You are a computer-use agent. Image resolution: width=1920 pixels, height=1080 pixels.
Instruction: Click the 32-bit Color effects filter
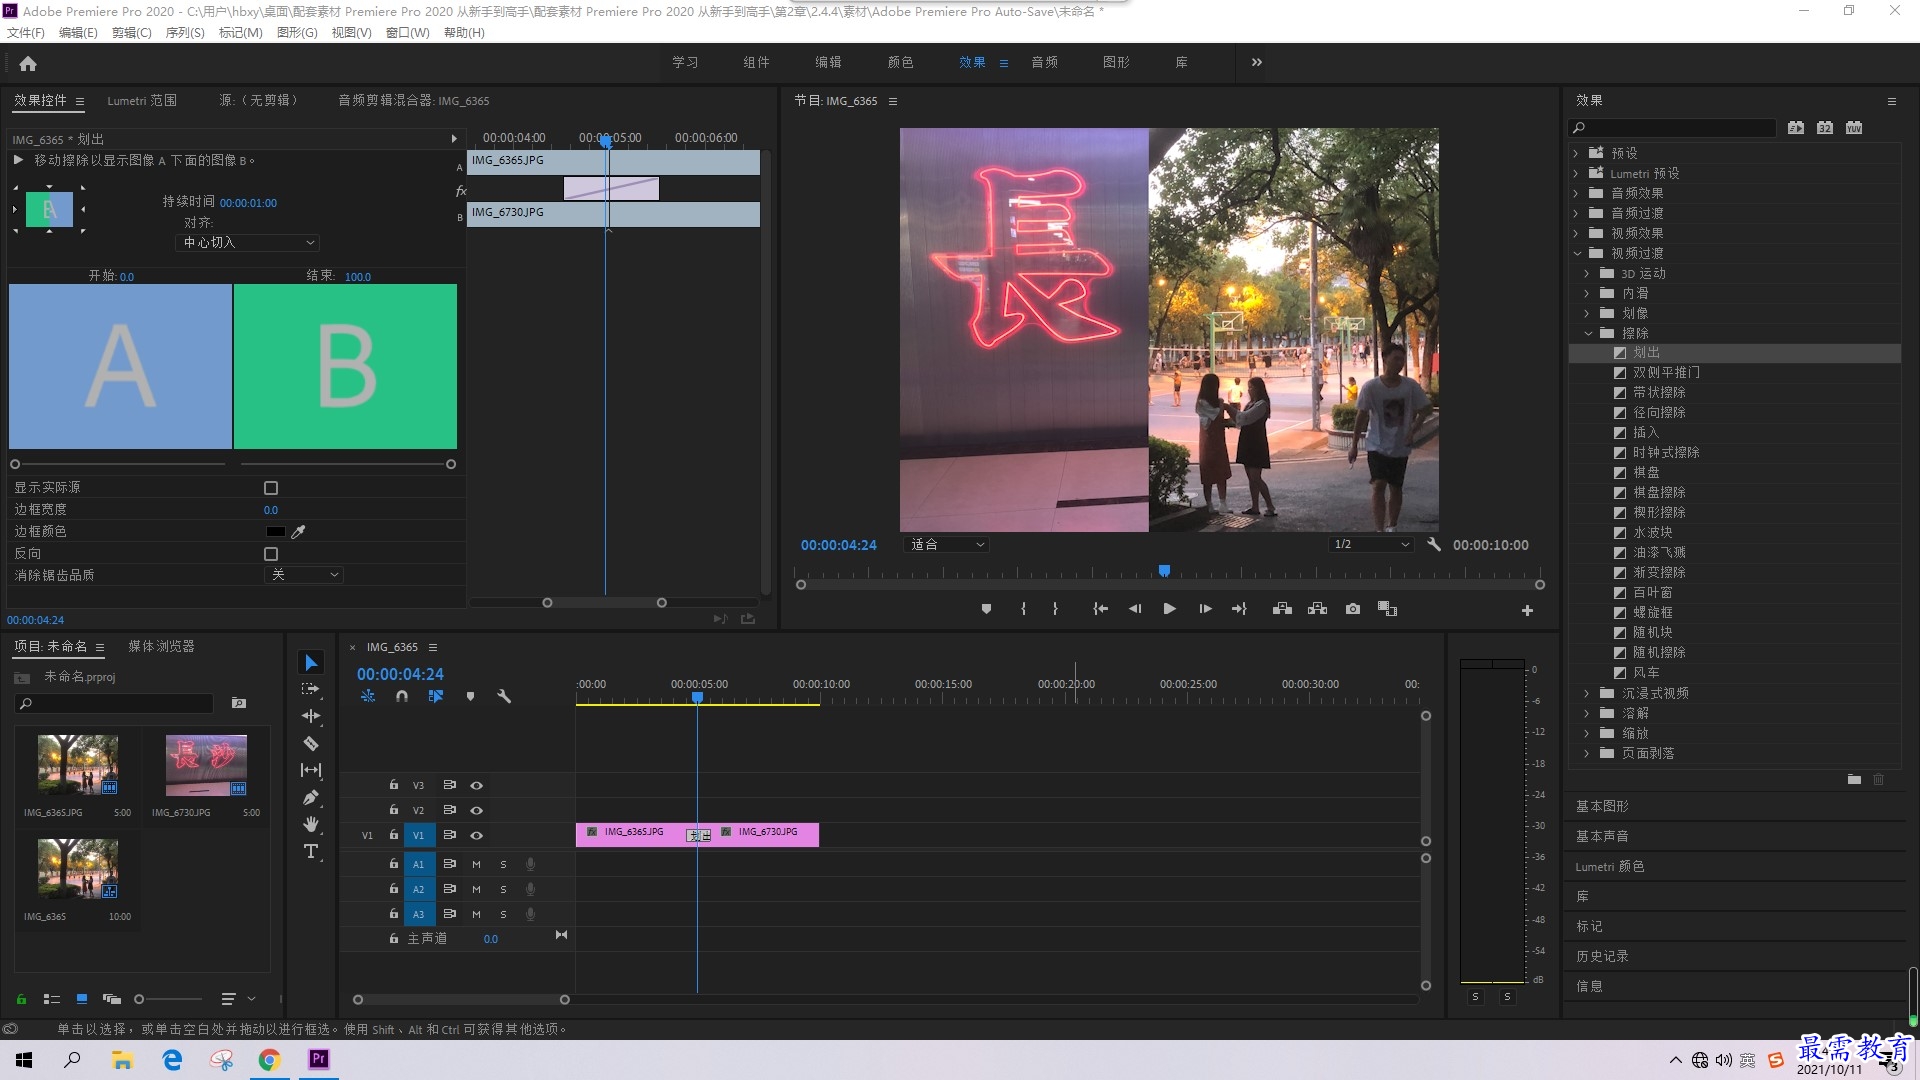tap(1825, 128)
